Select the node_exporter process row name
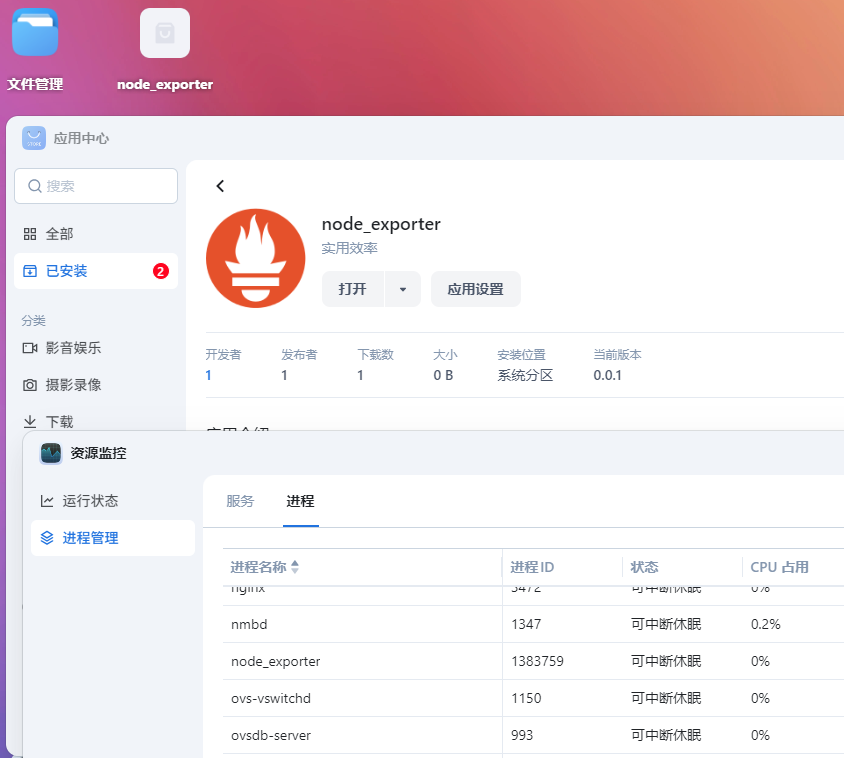 pos(276,662)
